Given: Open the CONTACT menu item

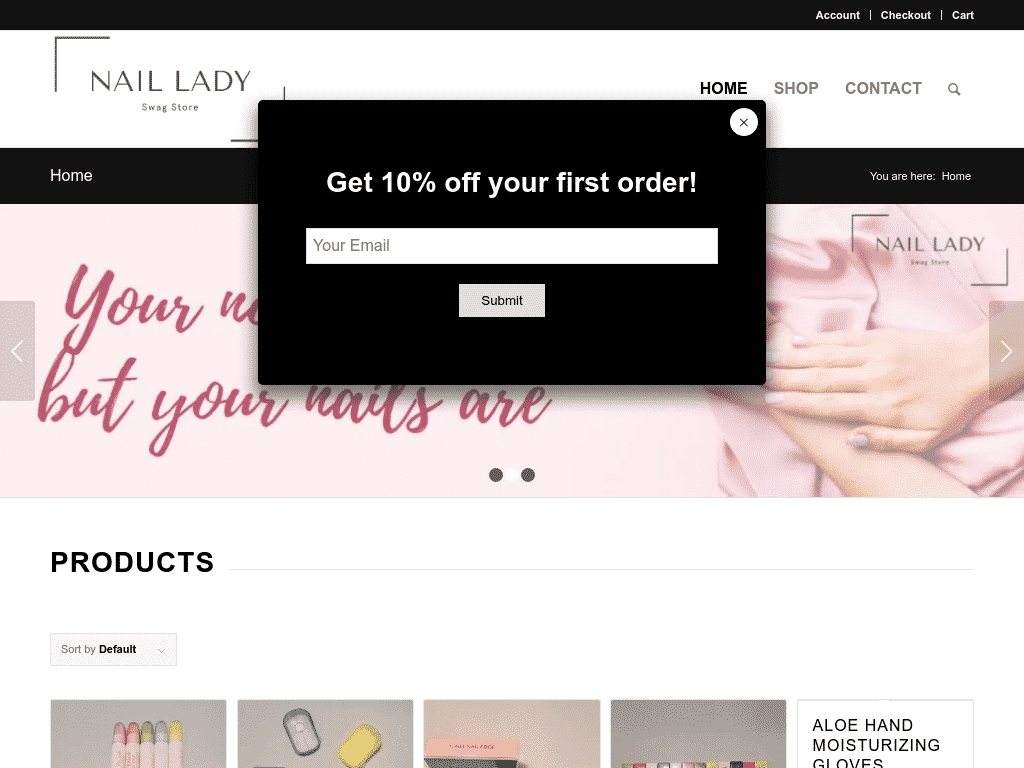Looking at the screenshot, I should tap(883, 88).
